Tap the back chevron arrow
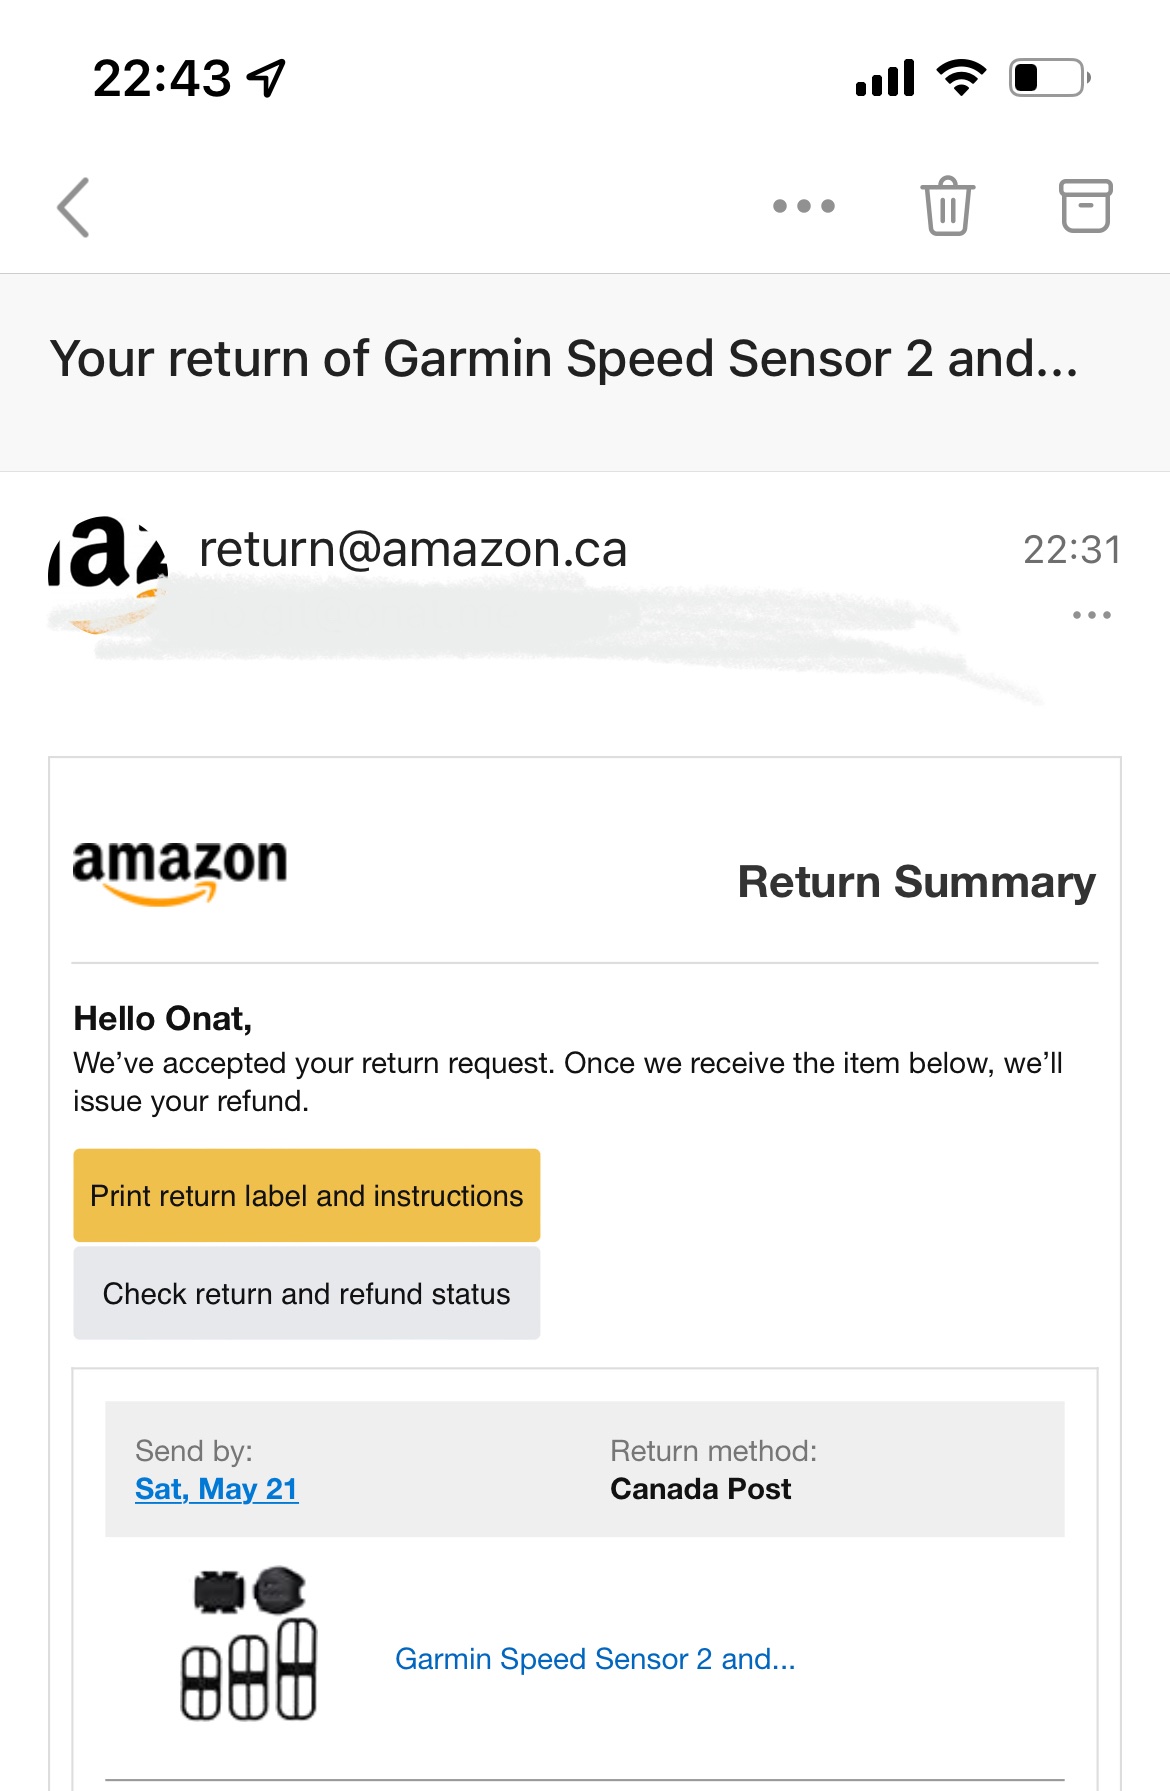The image size is (1170, 1791). (74, 207)
